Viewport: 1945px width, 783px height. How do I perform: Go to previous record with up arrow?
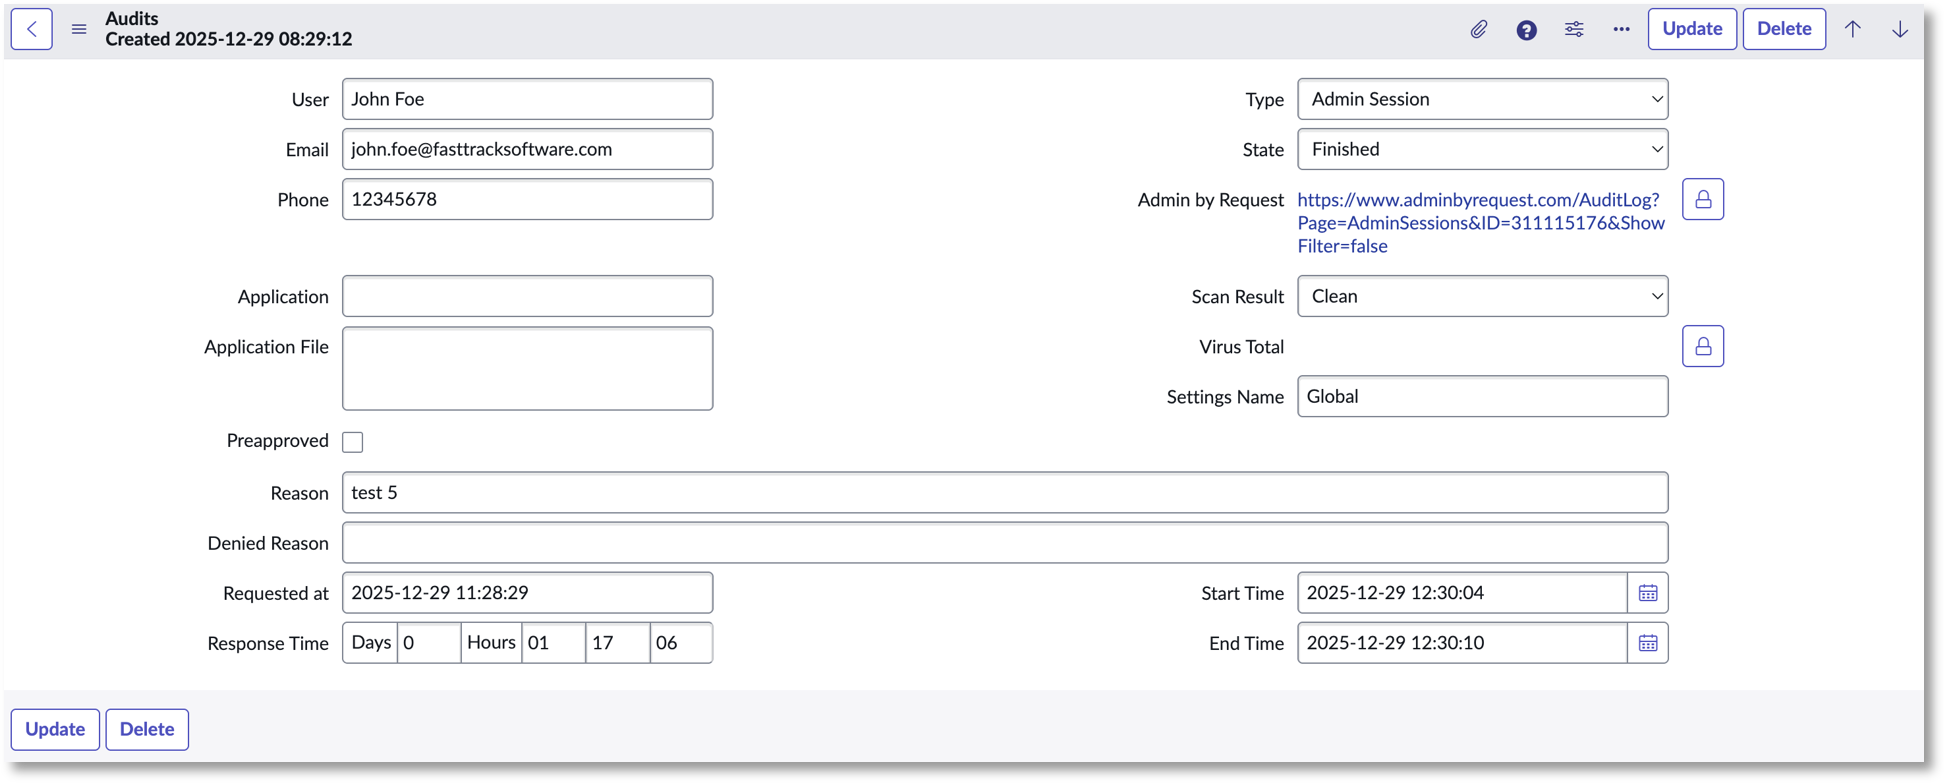coord(1853,29)
